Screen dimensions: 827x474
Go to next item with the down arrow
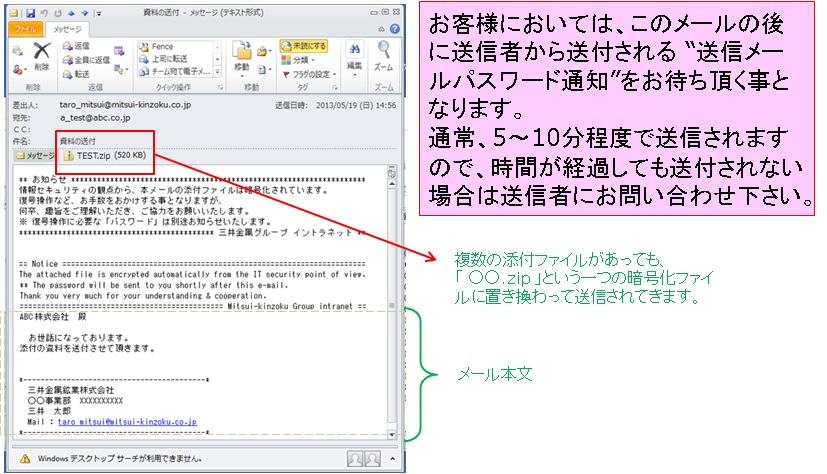[x=84, y=13]
